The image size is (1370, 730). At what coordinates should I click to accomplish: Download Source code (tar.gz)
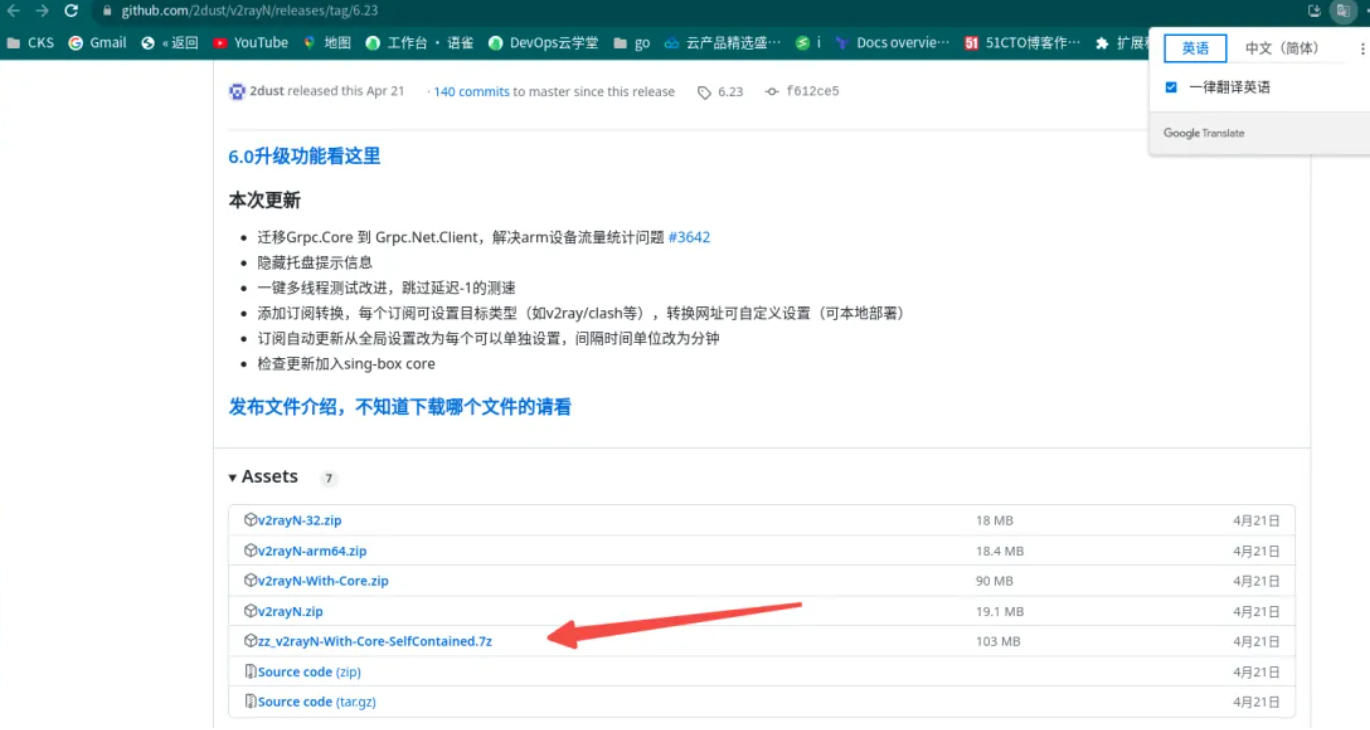(x=317, y=702)
